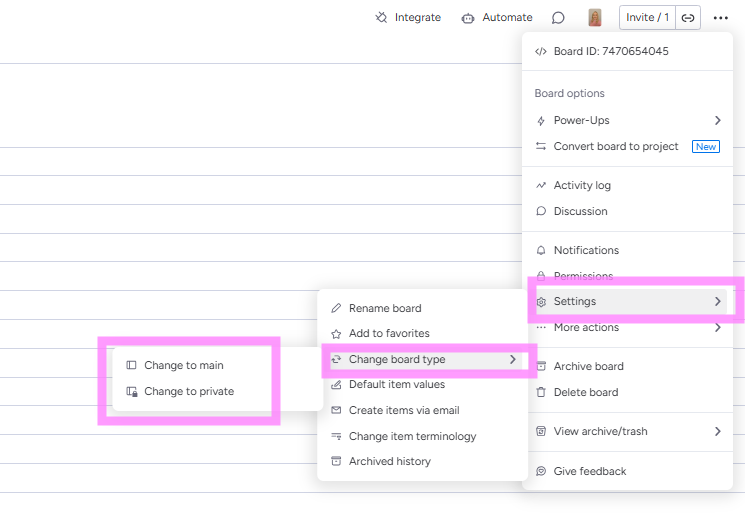The image size is (745, 517).
Task: Click the Discussion bubble icon in menu
Action: click(541, 211)
